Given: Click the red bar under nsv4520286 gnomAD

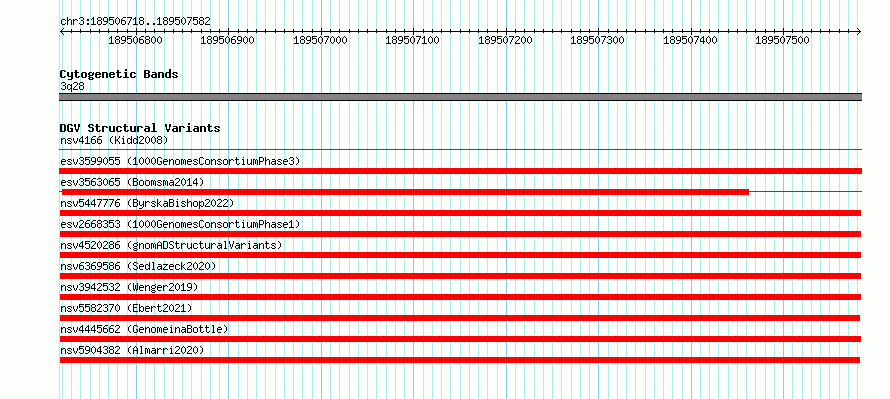Looking at the screenshot, I should (460, 255).
